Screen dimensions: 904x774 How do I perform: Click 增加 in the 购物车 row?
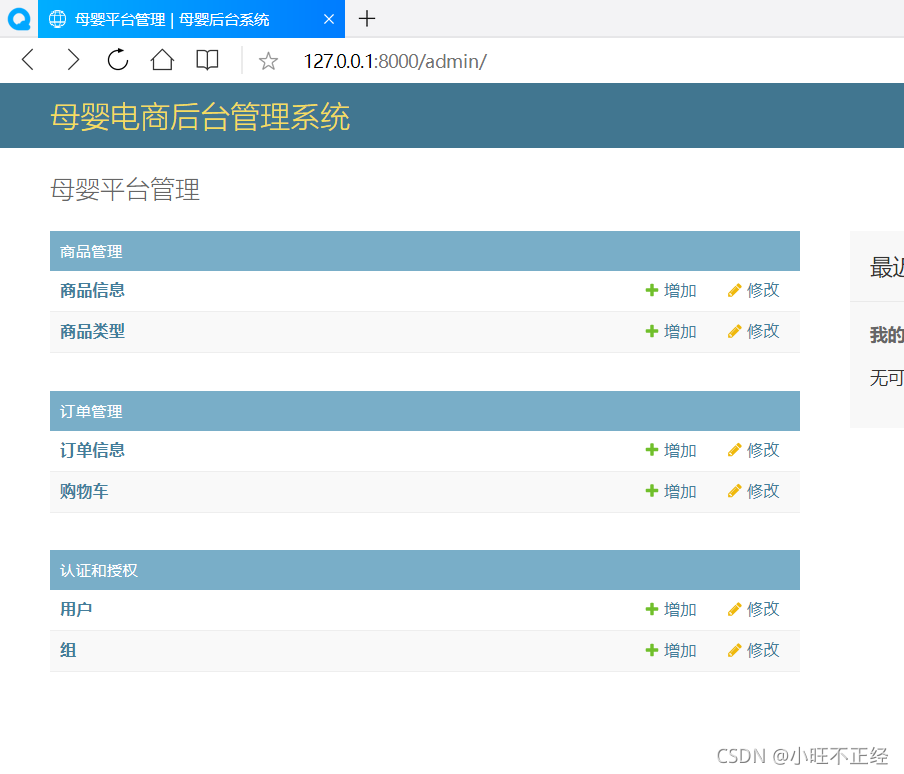coord(671,491)
